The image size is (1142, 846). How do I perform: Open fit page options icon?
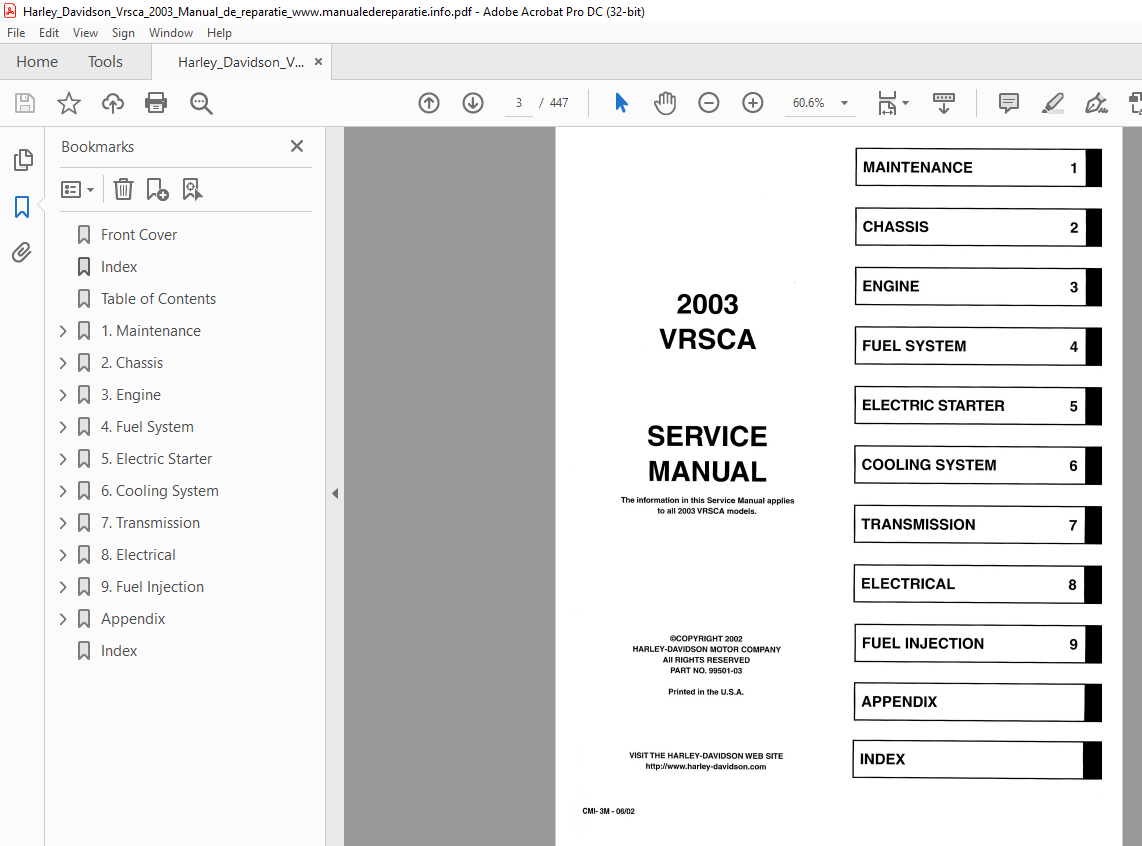[x=893, y=103]
